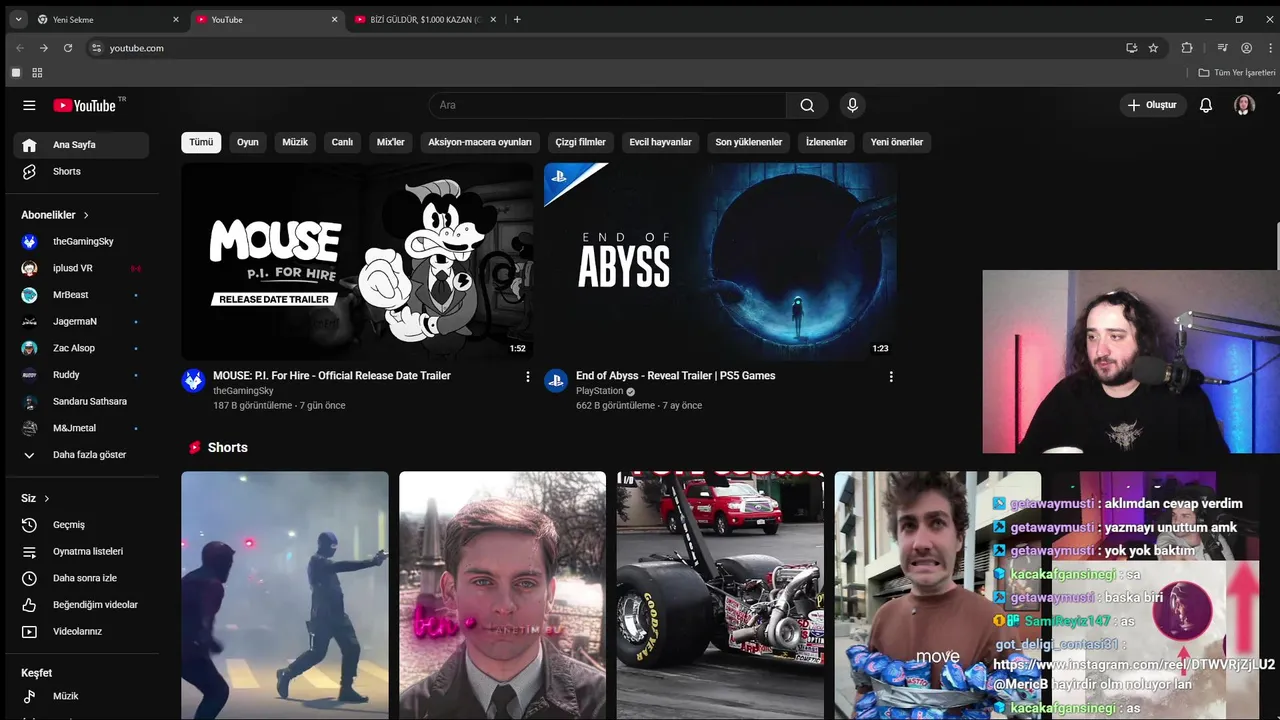Open a new browser tab
The width and height of the screenshot is (1280, 720).
(x=517, y=19)
